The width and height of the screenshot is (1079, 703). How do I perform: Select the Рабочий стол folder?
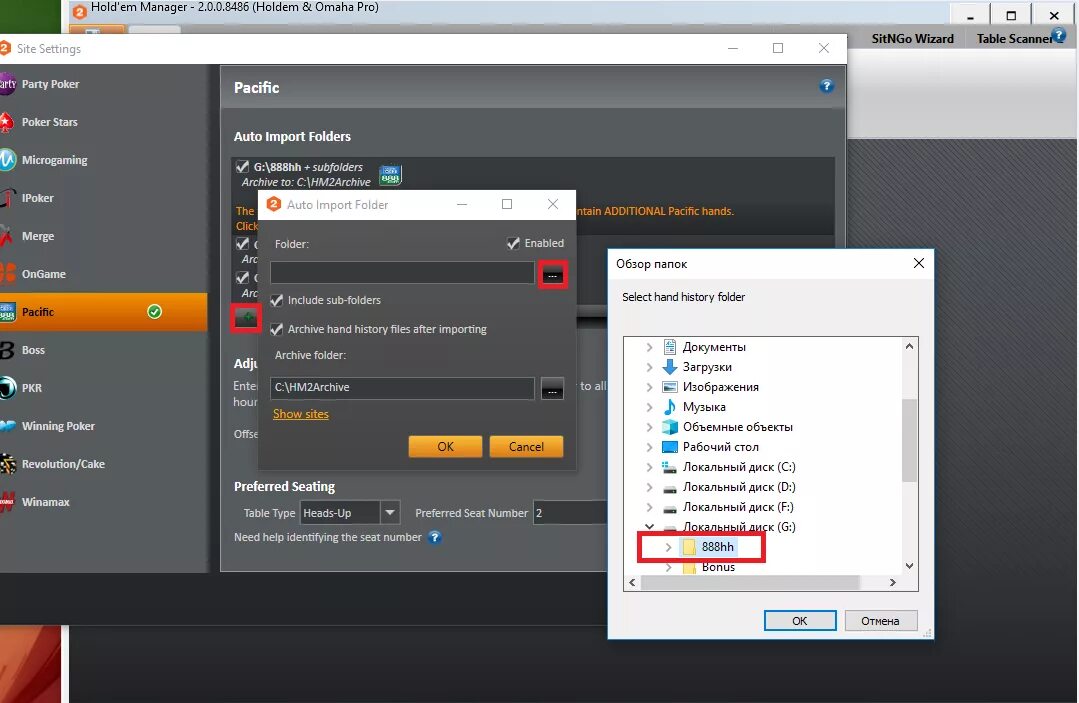(x=720, y=447)
